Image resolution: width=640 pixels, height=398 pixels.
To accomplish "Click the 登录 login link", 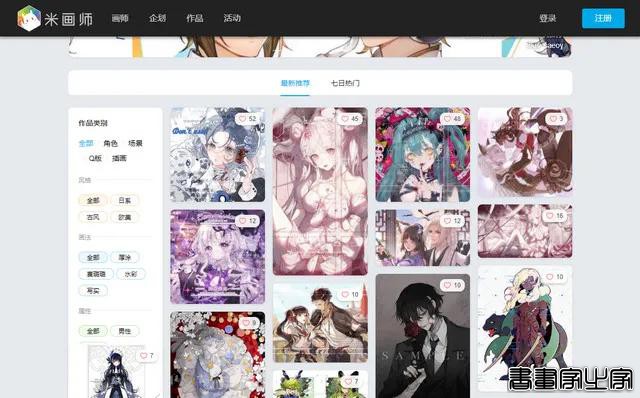I will (x=547, y=18).
